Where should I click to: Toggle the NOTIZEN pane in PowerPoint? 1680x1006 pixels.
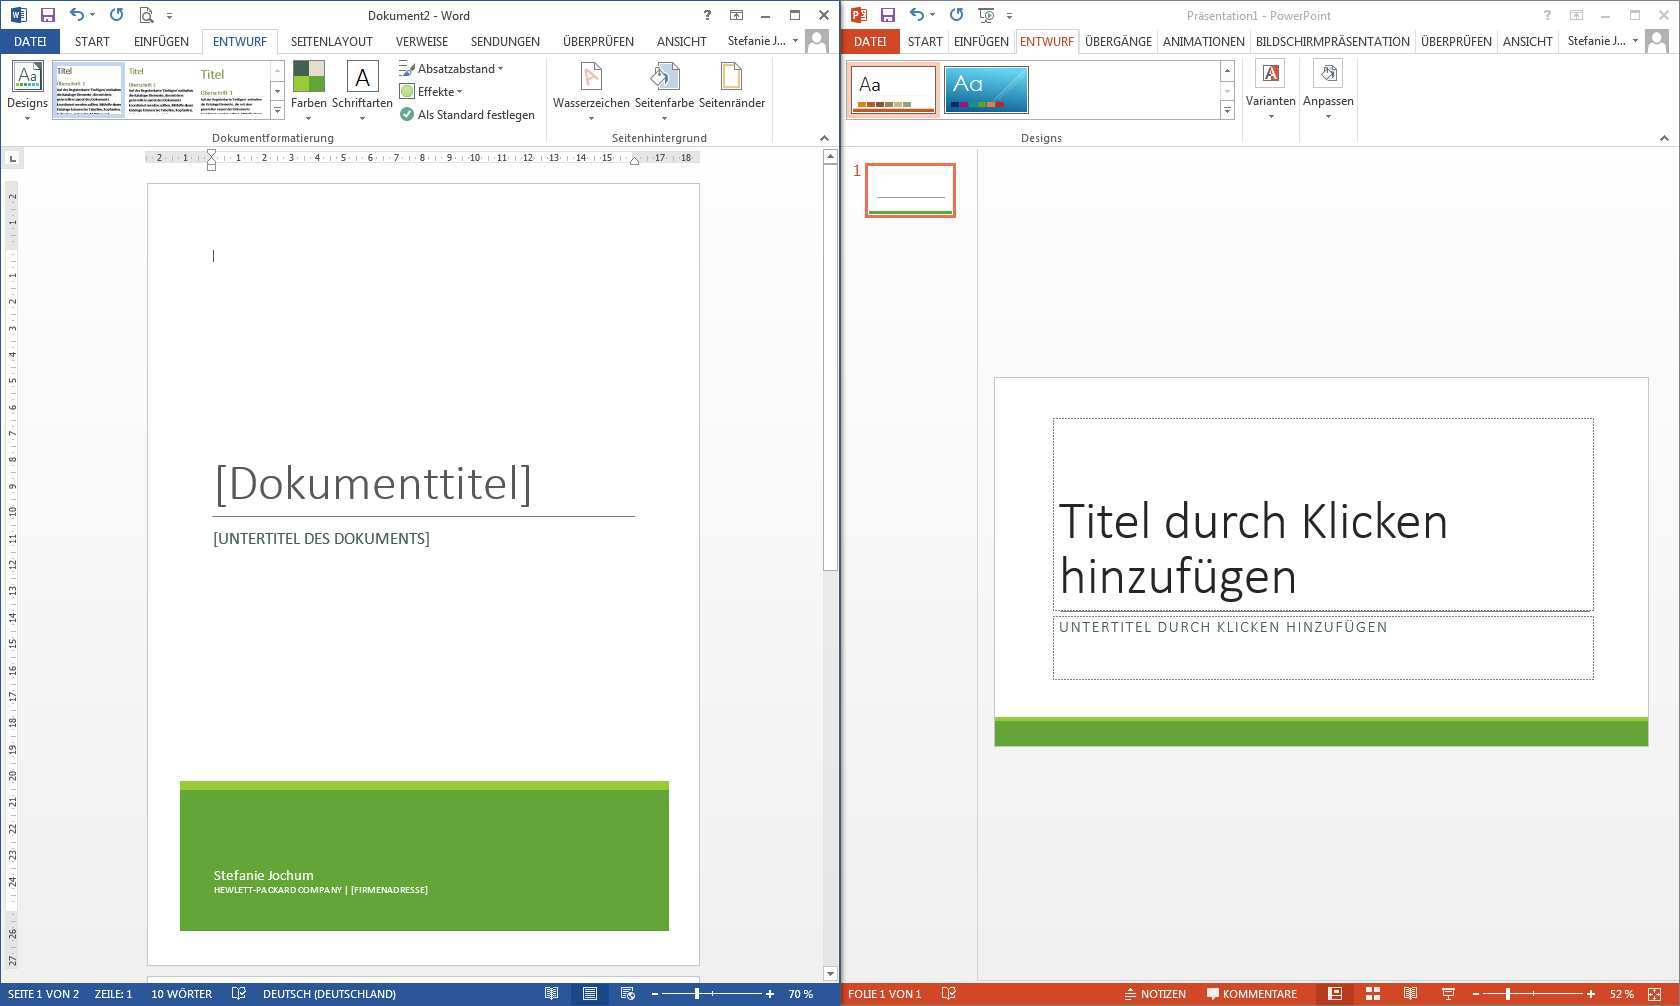1155,994
